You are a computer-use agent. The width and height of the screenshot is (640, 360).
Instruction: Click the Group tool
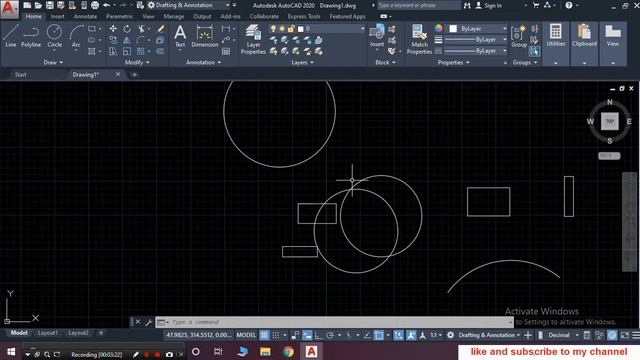[519, 36]
